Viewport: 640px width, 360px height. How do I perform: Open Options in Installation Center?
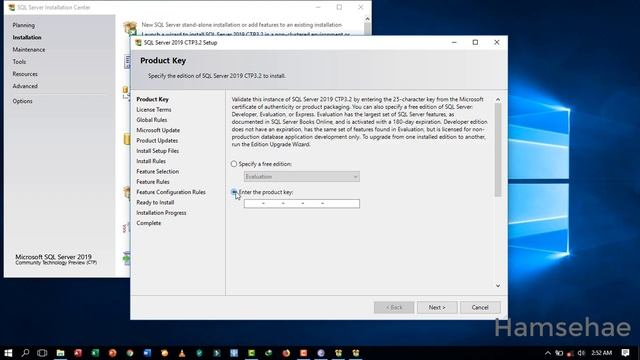click(x=22, y=101)
